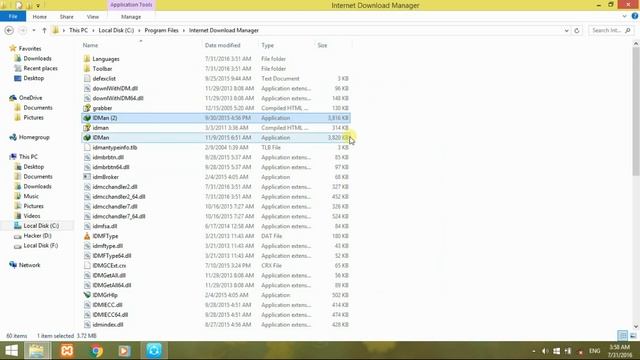The height and width of the screenshot is (360, 640).
Task: Select the IDMFType DAT file icon
Action: pos(87,236)
